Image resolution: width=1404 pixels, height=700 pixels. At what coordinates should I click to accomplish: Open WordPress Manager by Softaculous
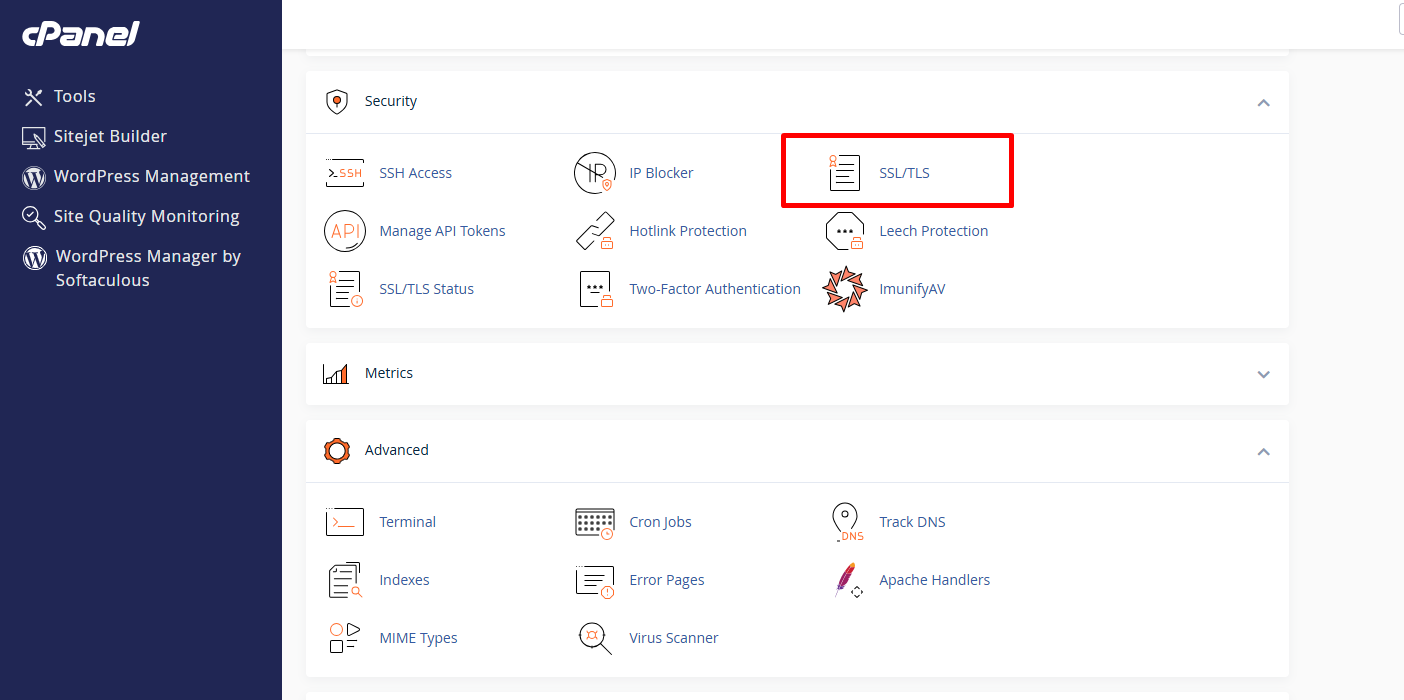[x=132, y=268]
